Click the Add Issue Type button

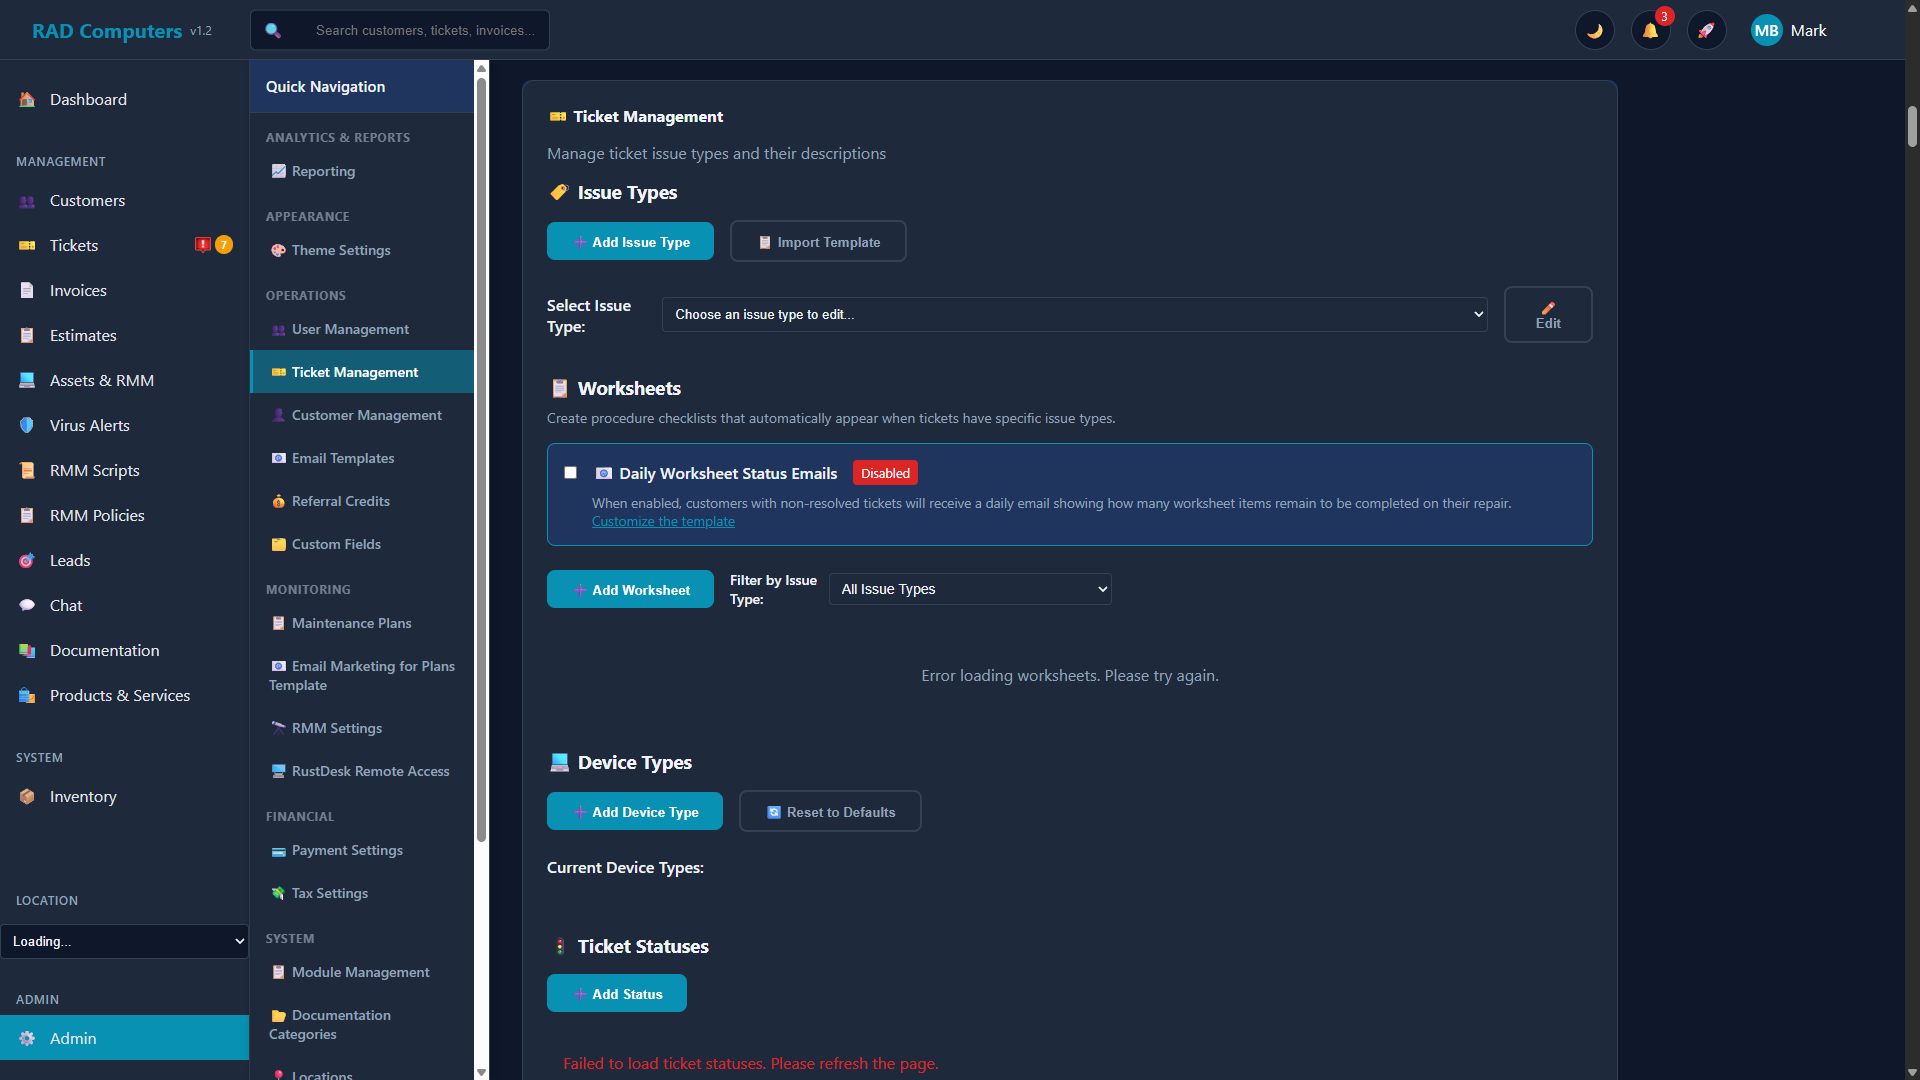coord(630,241)
